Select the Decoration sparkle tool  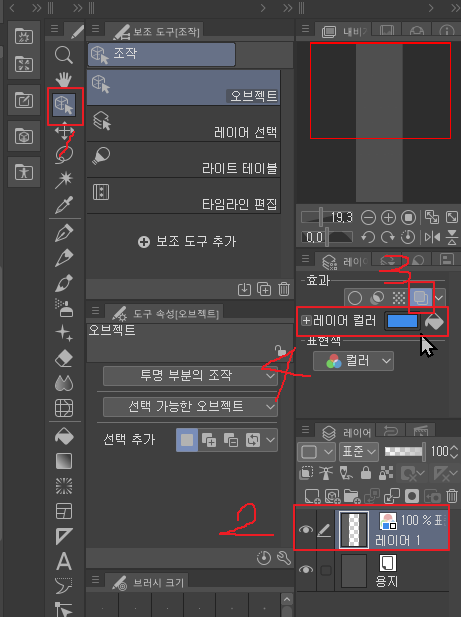64,333
